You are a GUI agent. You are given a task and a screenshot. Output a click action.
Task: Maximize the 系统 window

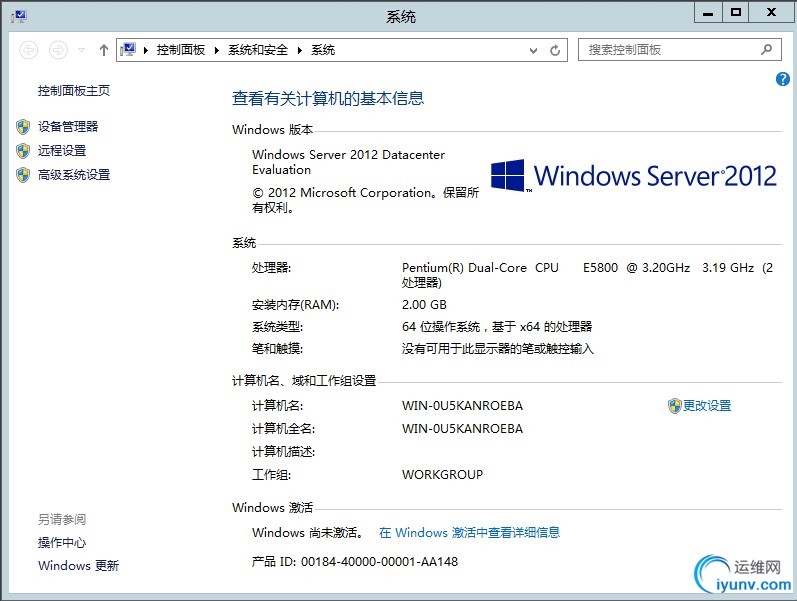(735, 13)
